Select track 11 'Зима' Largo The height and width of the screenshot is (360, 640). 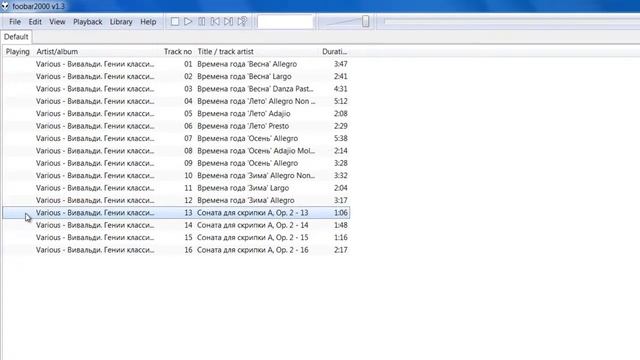pos(176,188)
